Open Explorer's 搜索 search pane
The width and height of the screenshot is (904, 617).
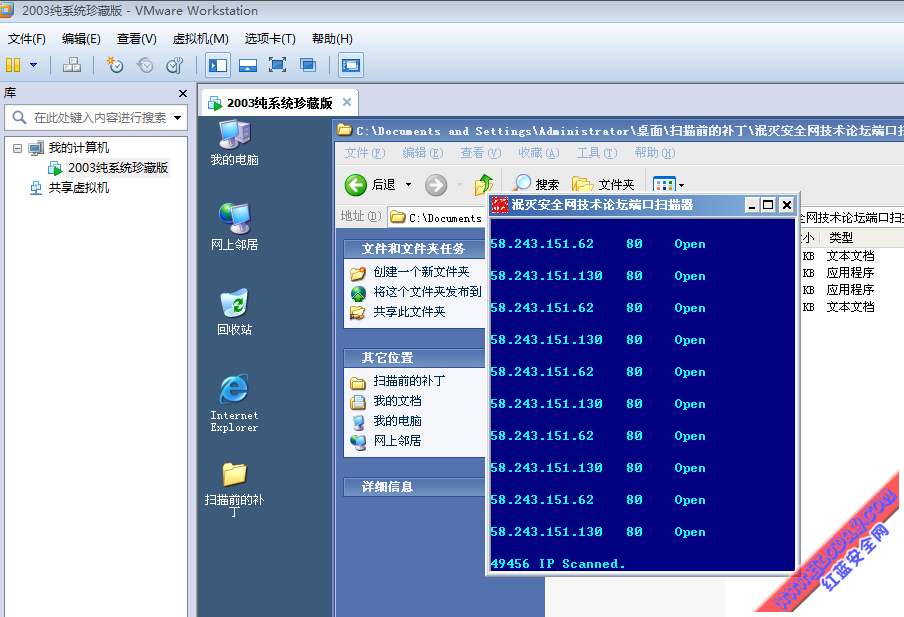[536, 184]
